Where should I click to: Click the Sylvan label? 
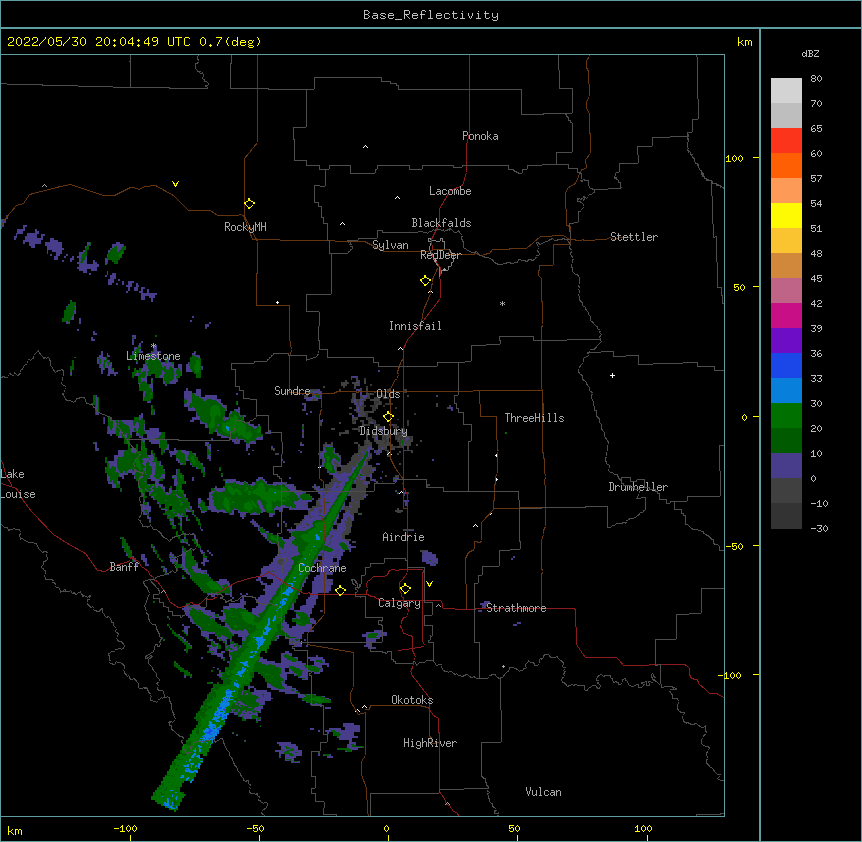click(x=390, y=245)
